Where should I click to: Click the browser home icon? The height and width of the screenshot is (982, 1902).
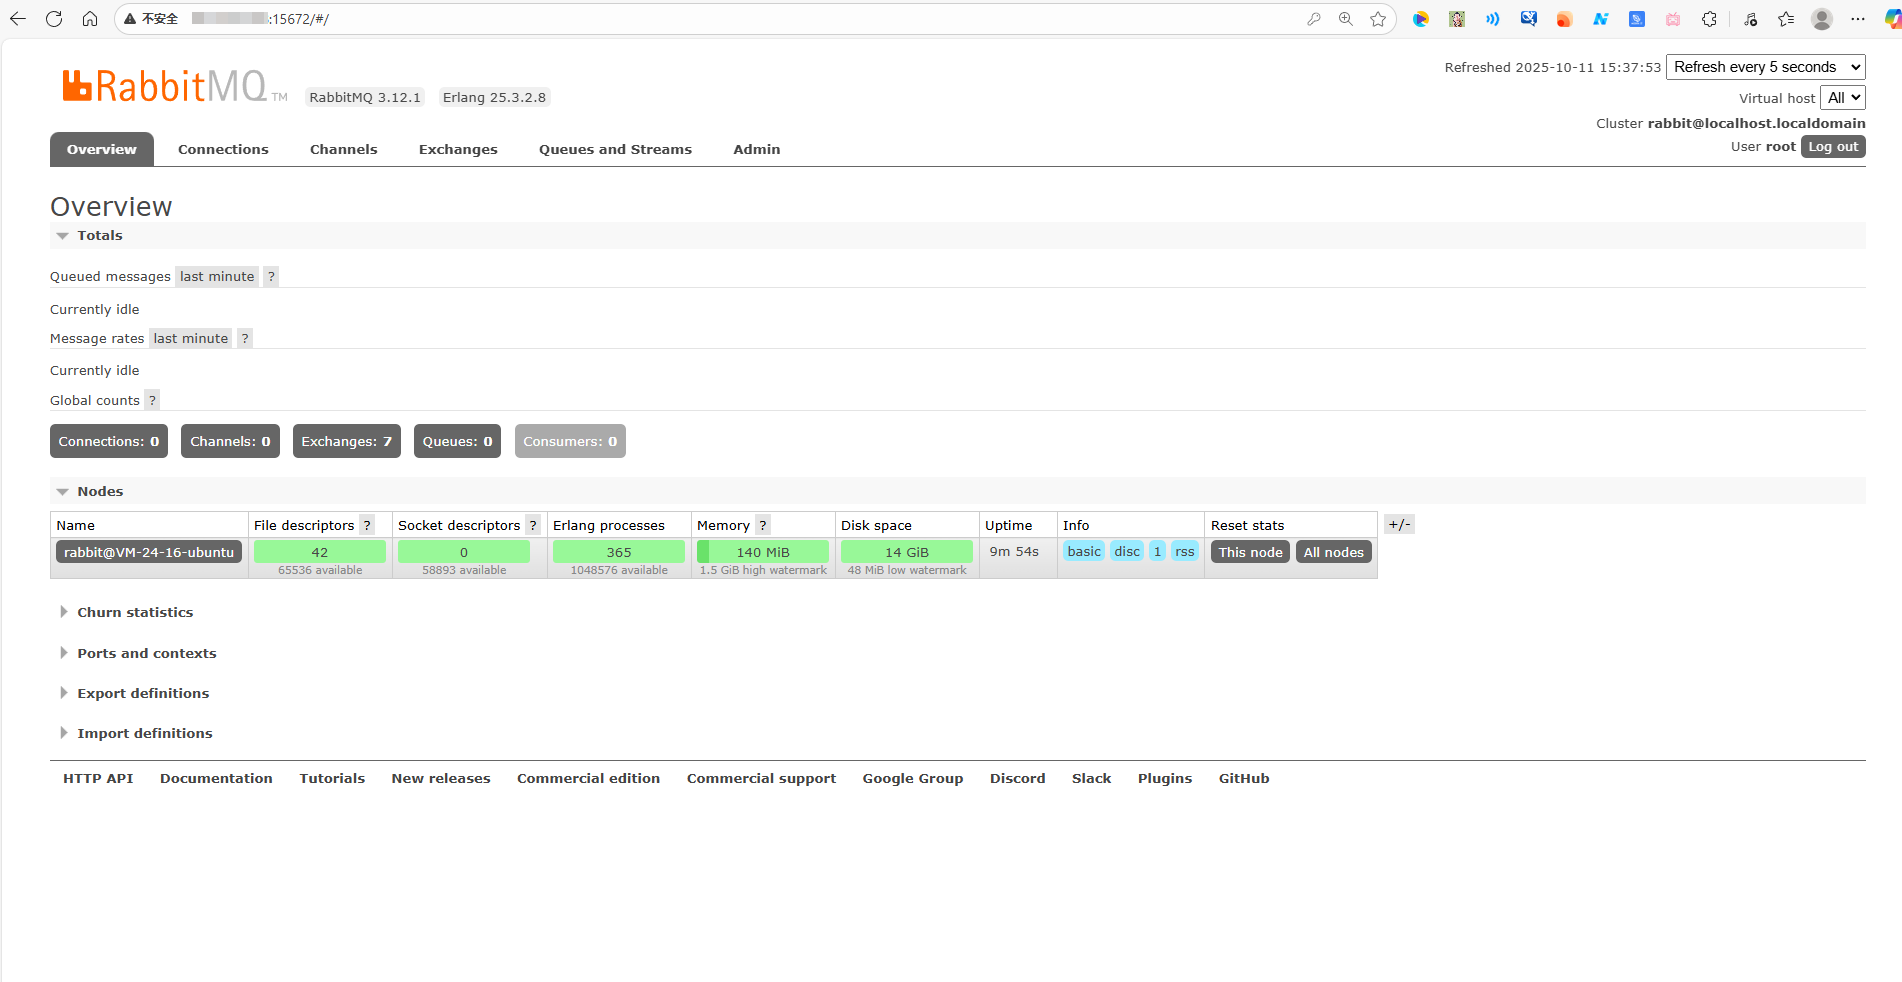click(x=90, y=19)
